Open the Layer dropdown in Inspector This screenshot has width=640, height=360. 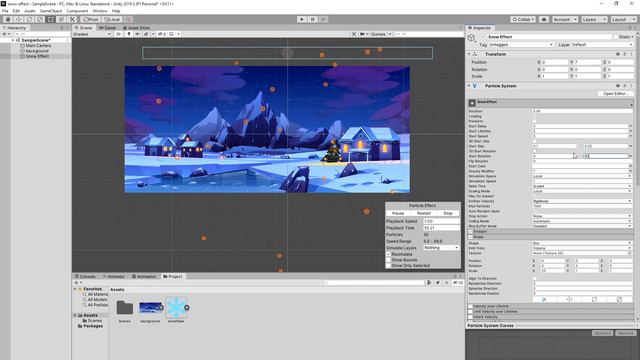click(x=602, y=44)
